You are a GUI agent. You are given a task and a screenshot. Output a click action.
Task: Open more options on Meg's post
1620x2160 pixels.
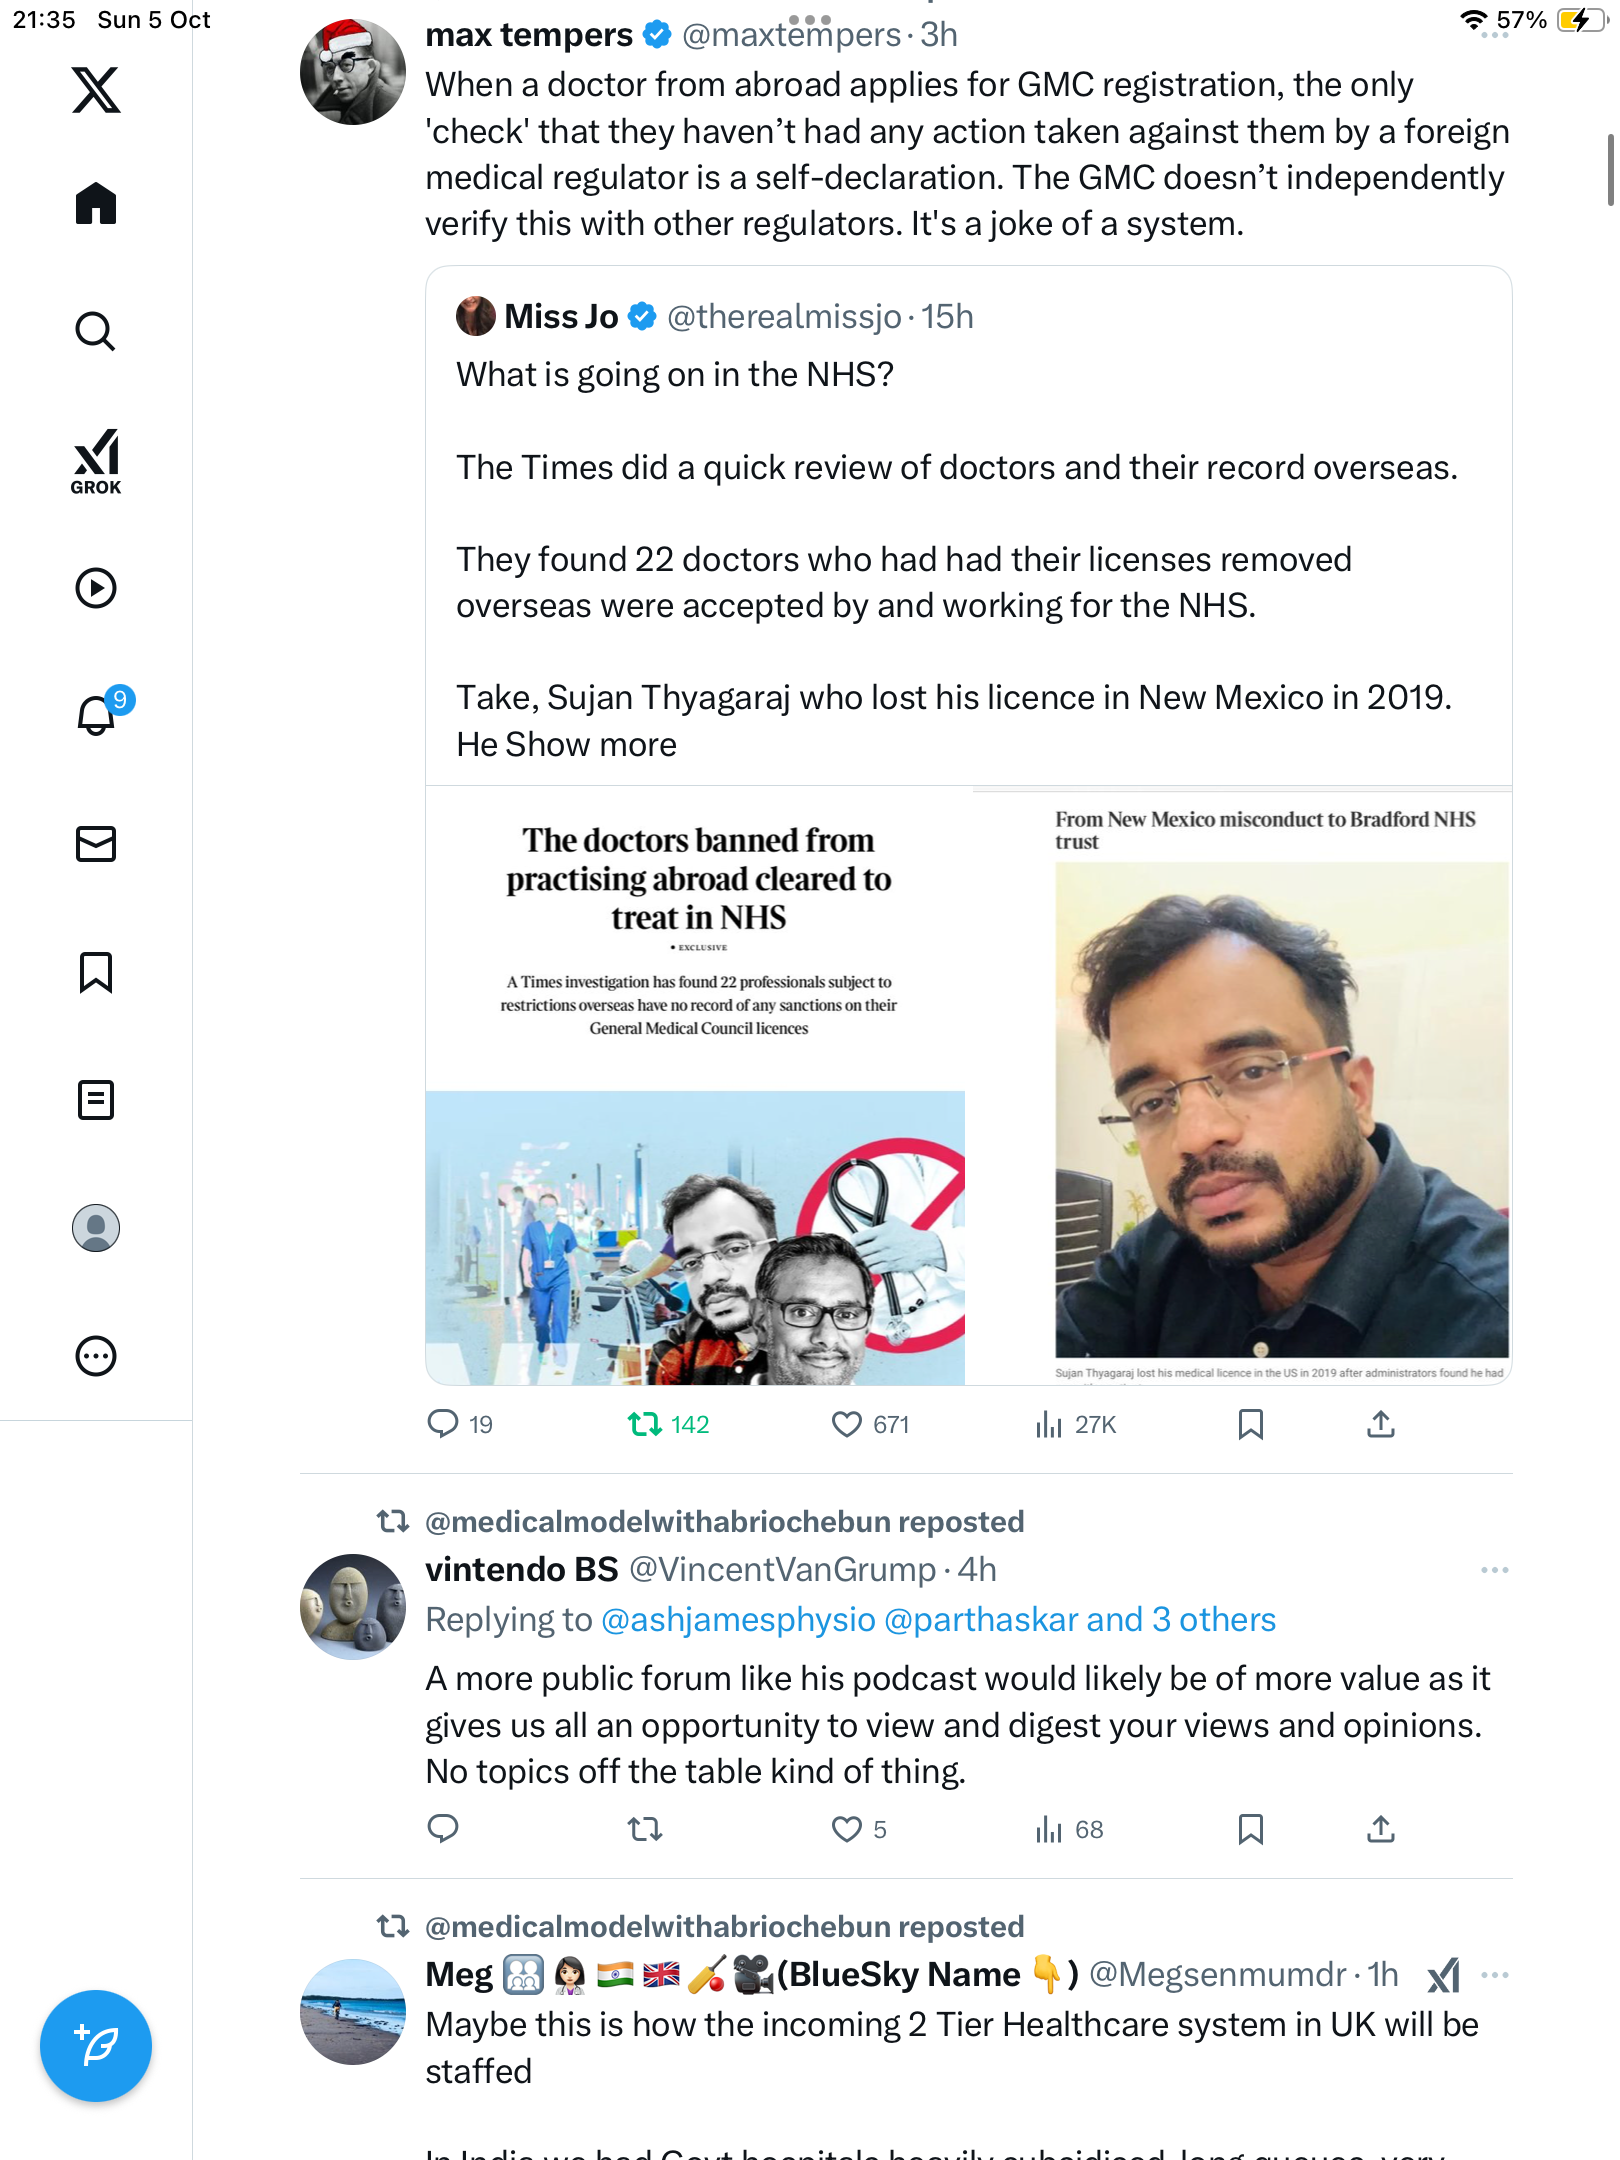click(x=1495, y=1975)
